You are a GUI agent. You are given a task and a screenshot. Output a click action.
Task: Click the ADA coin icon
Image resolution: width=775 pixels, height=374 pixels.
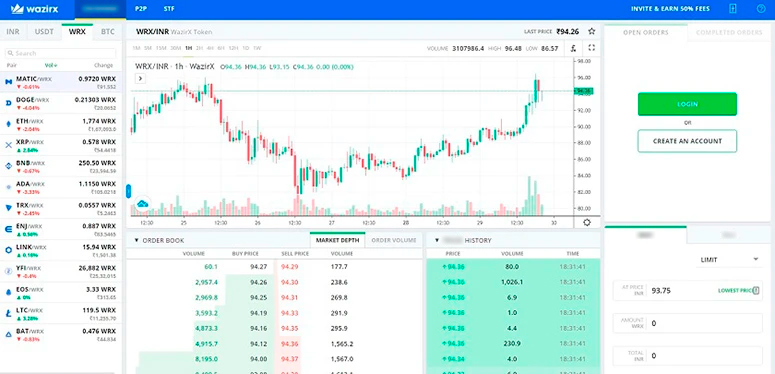(8, 187)
